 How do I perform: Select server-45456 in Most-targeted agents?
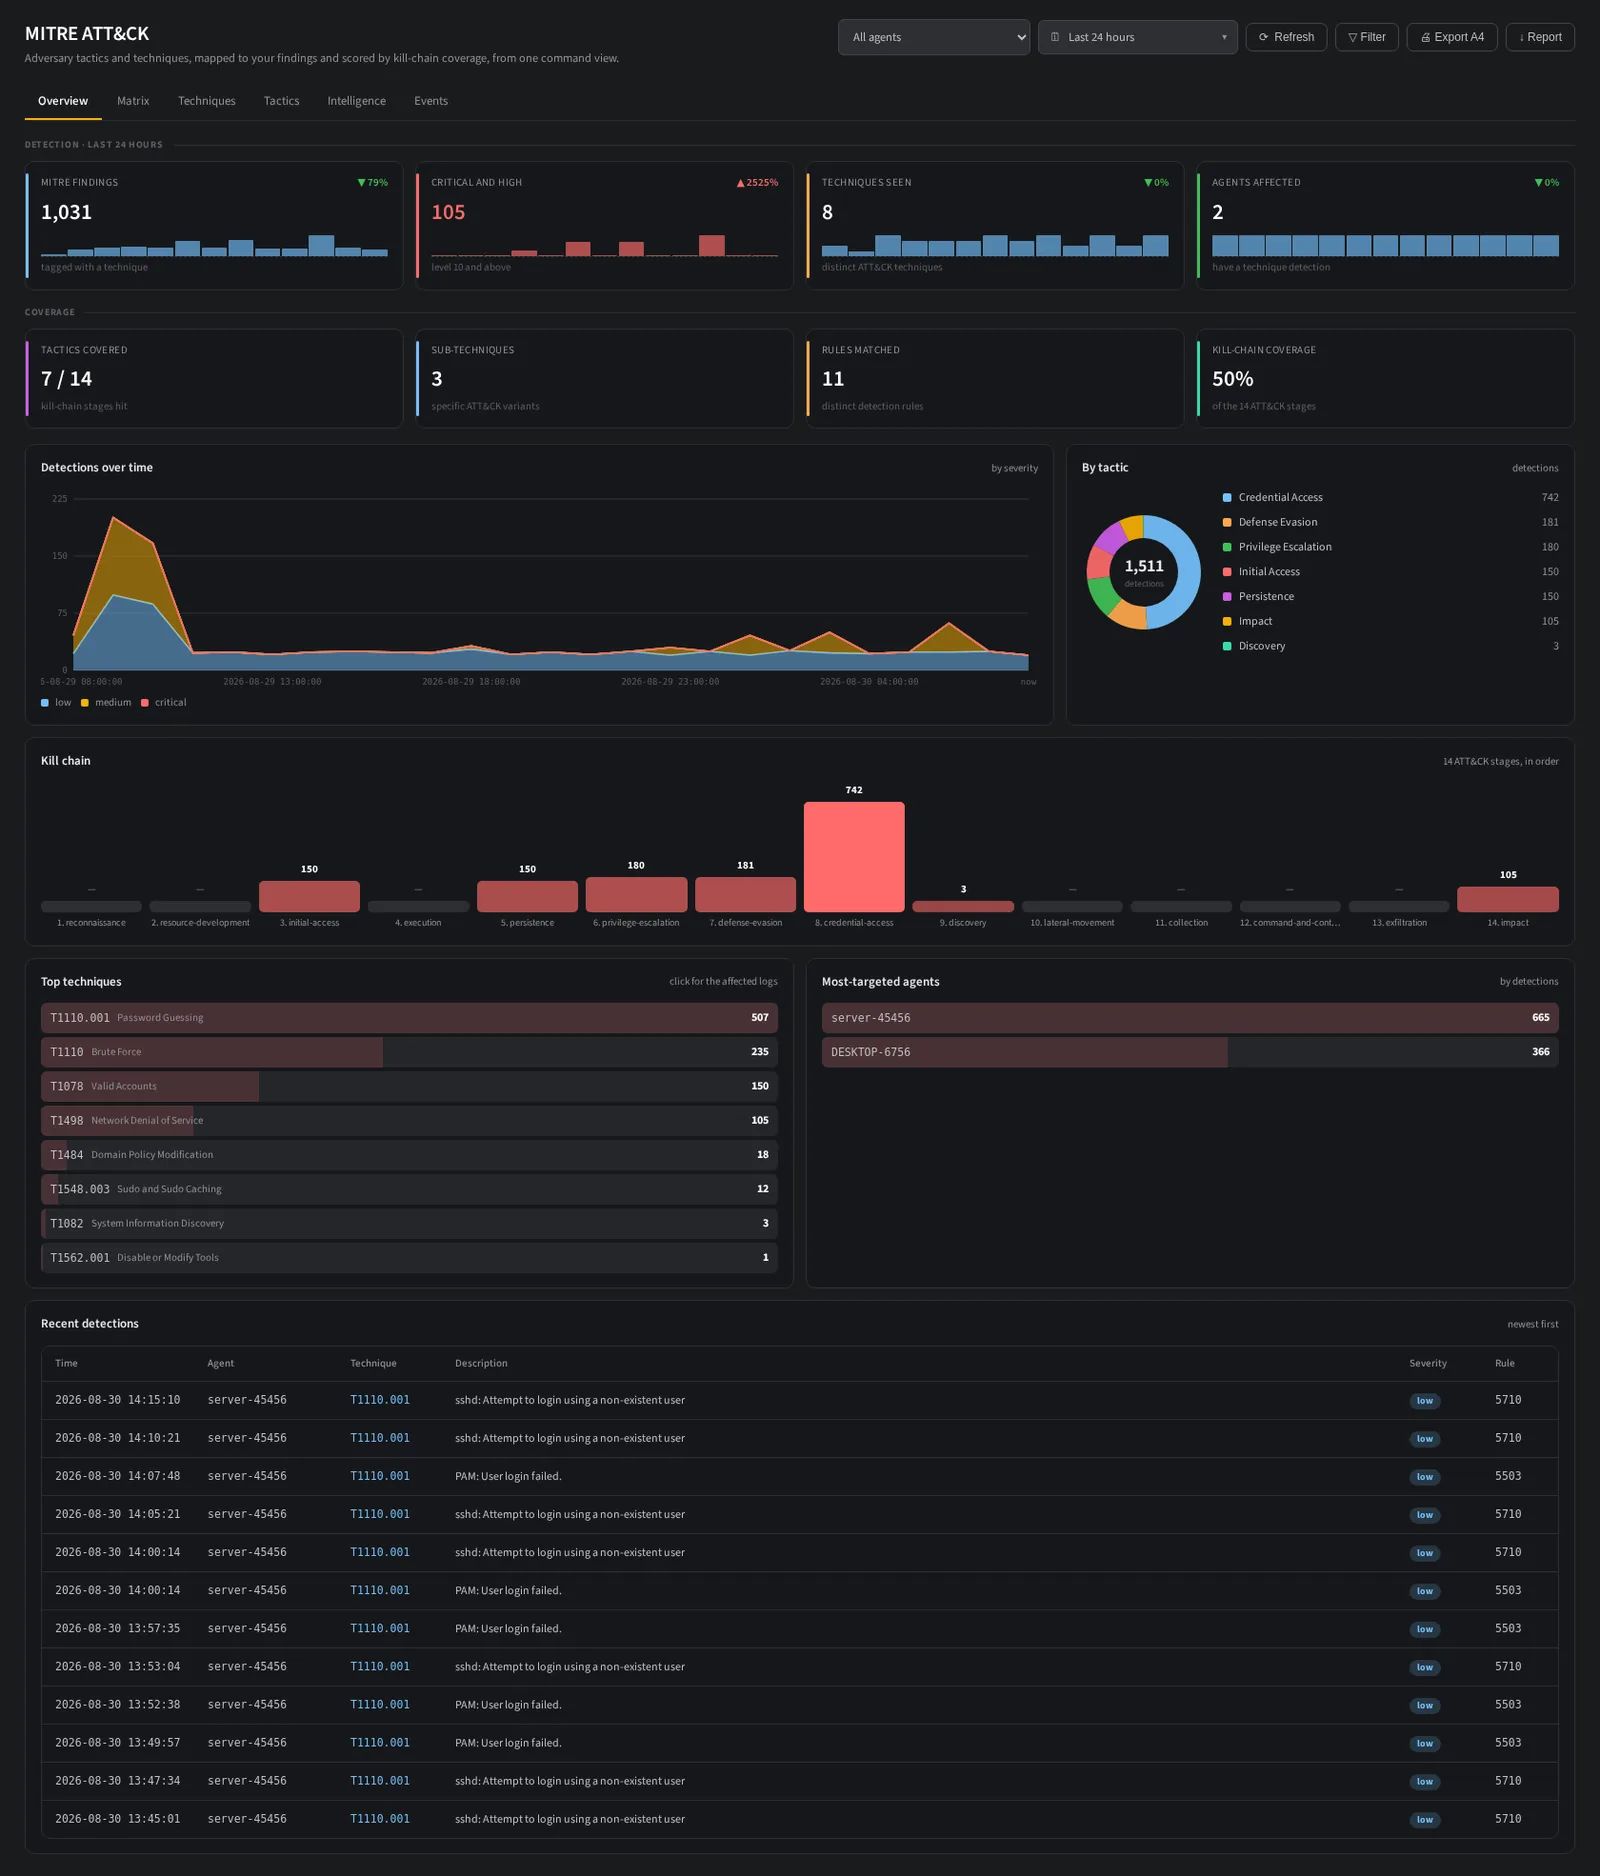click(x=1190, y=1018)
